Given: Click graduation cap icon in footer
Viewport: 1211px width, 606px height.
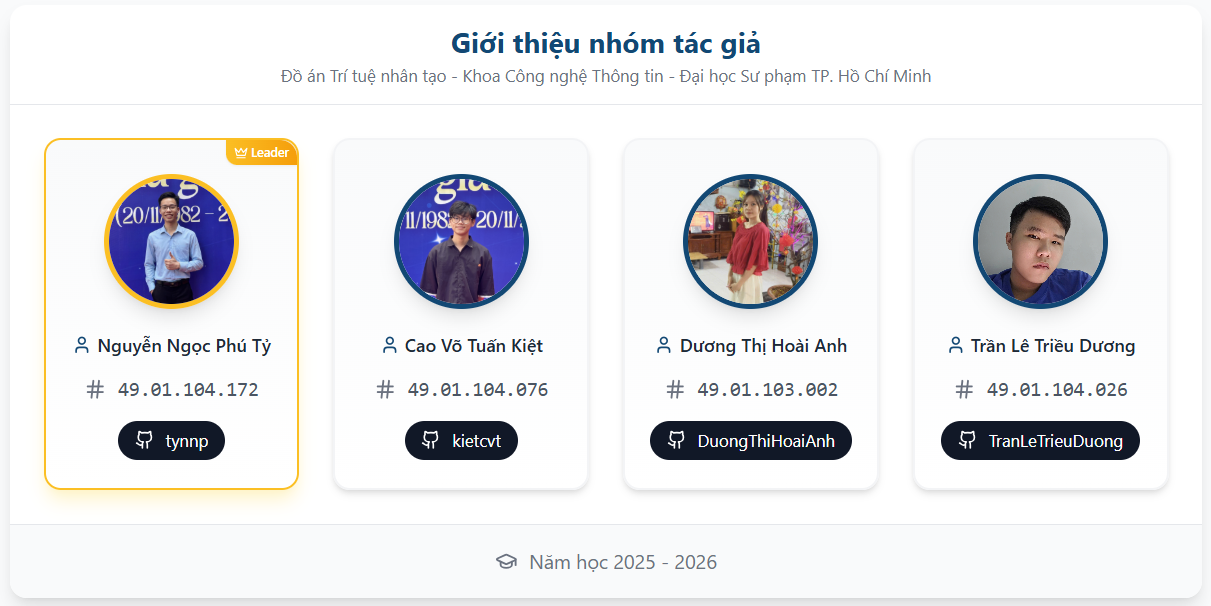Looking at the screenshot, I should pyautogui.click(x=506, y=562).
